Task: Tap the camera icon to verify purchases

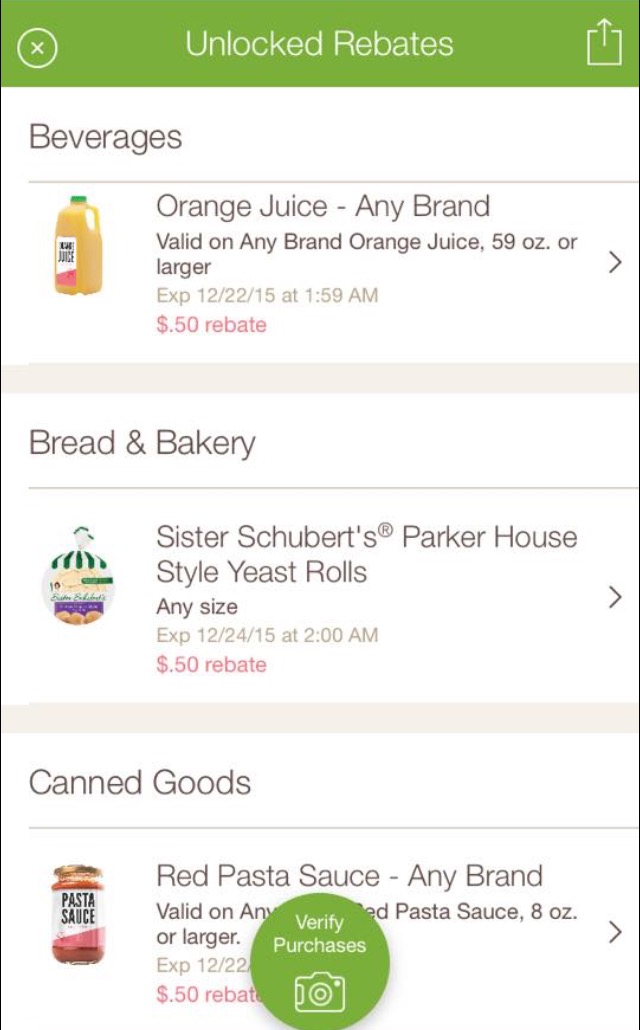Action: (319, 990)
